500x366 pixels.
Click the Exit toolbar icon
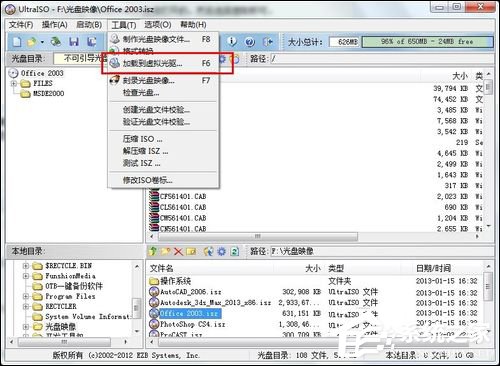click(268, 42)
